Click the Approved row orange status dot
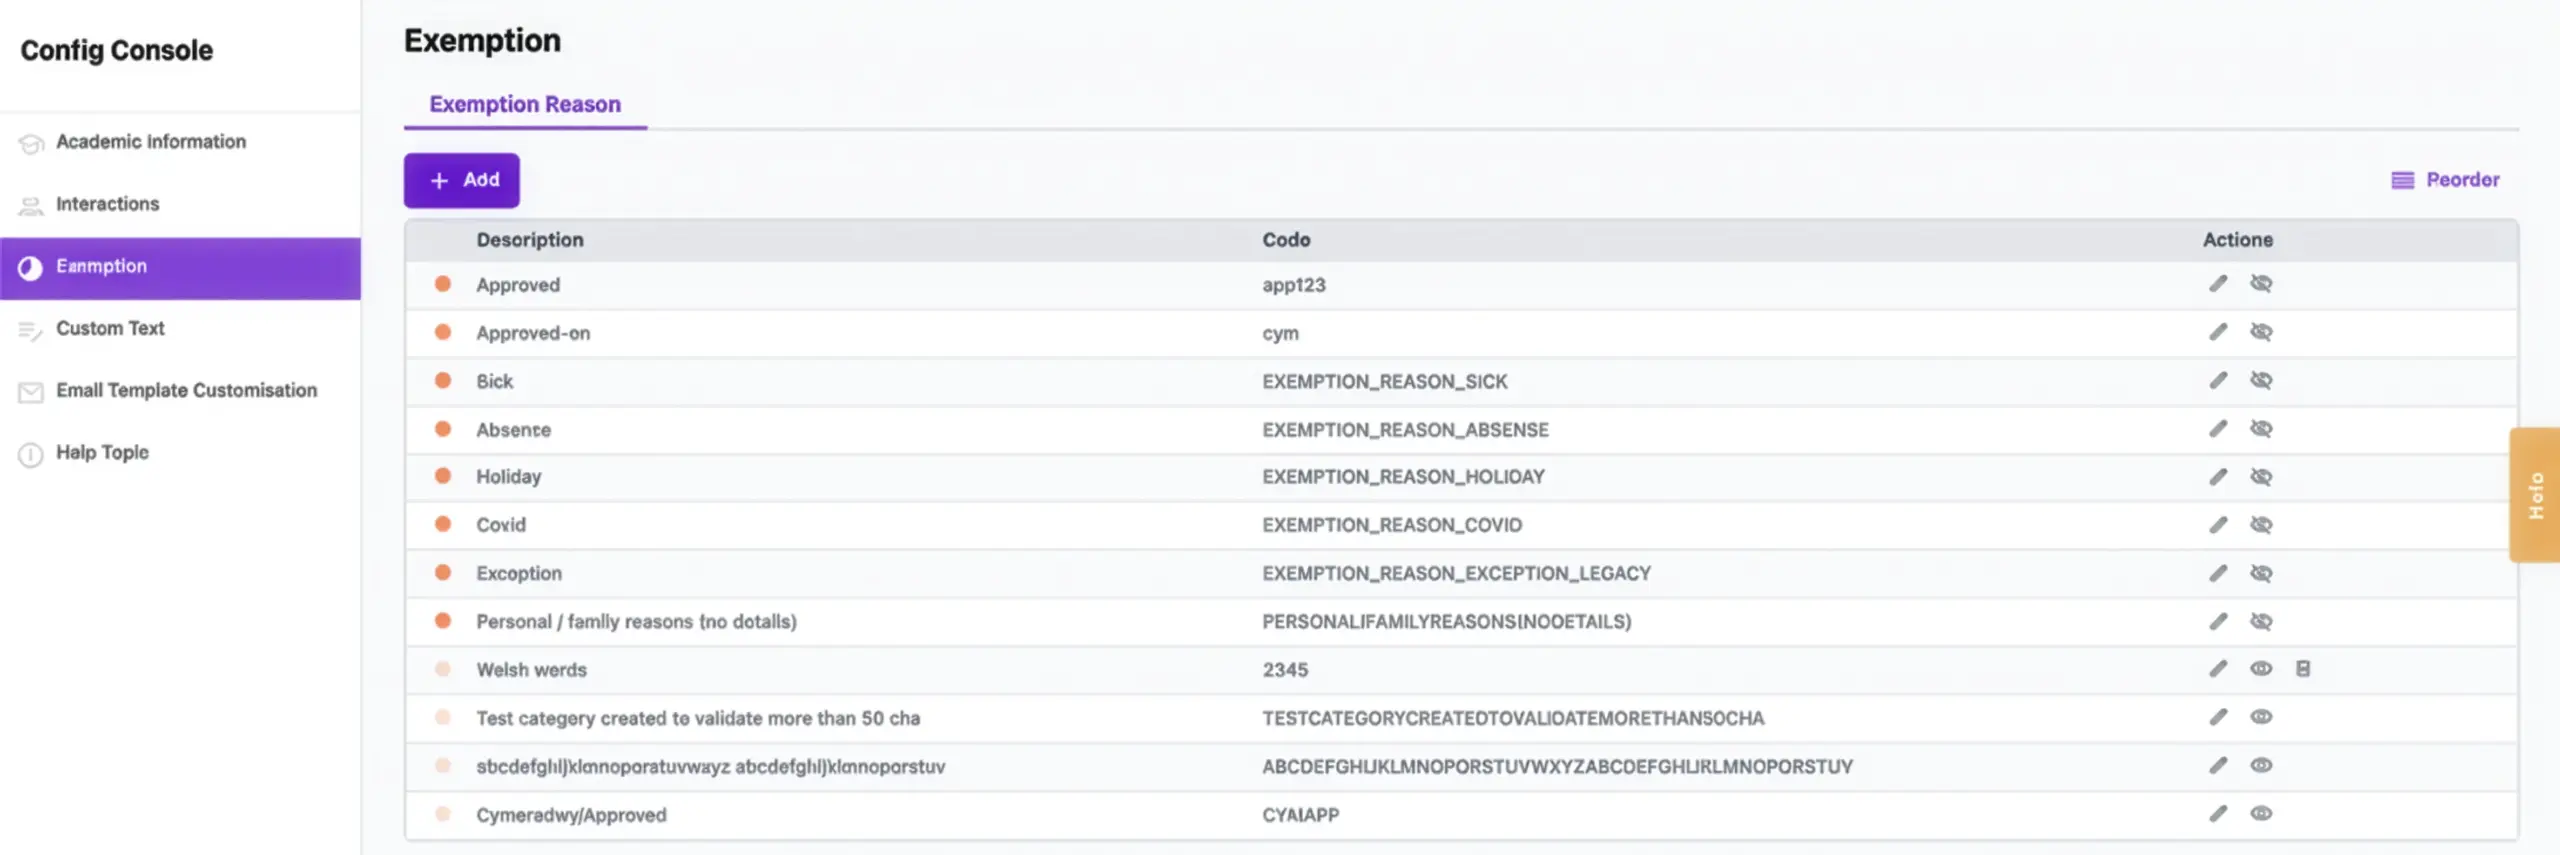Screen dimensions: 2560x855 coord(443,284)
